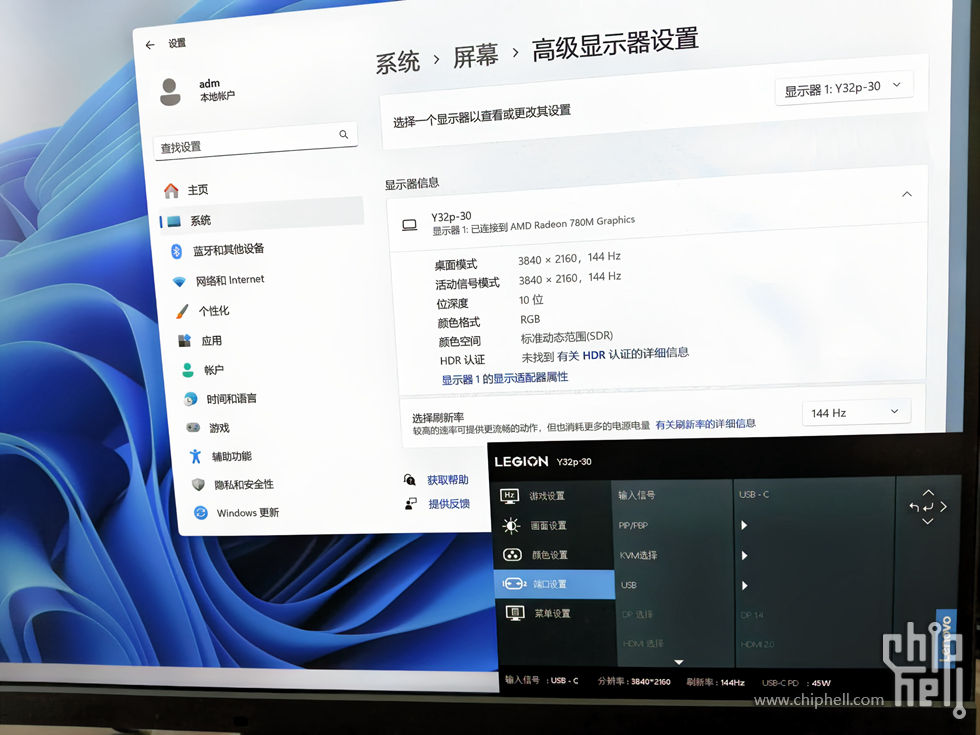
Task: Click the 高级显示器设置 page title
Action: [615, 44]
